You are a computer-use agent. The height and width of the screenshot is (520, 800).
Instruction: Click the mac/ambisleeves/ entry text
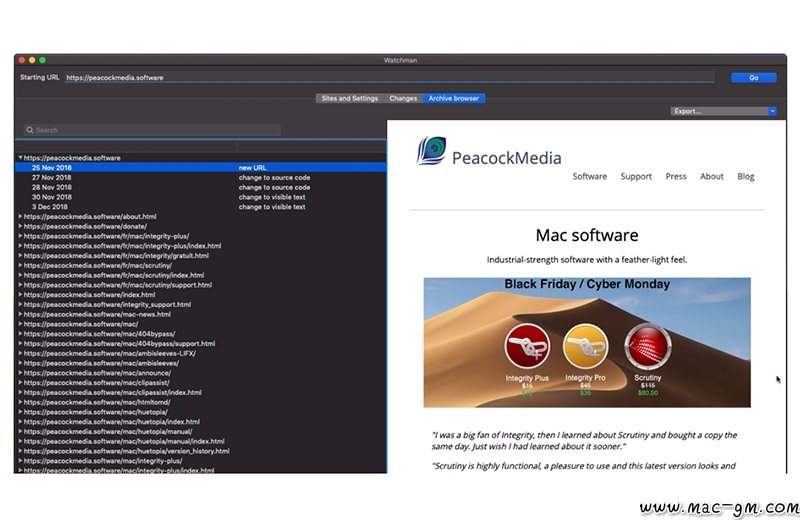[101, 363]
